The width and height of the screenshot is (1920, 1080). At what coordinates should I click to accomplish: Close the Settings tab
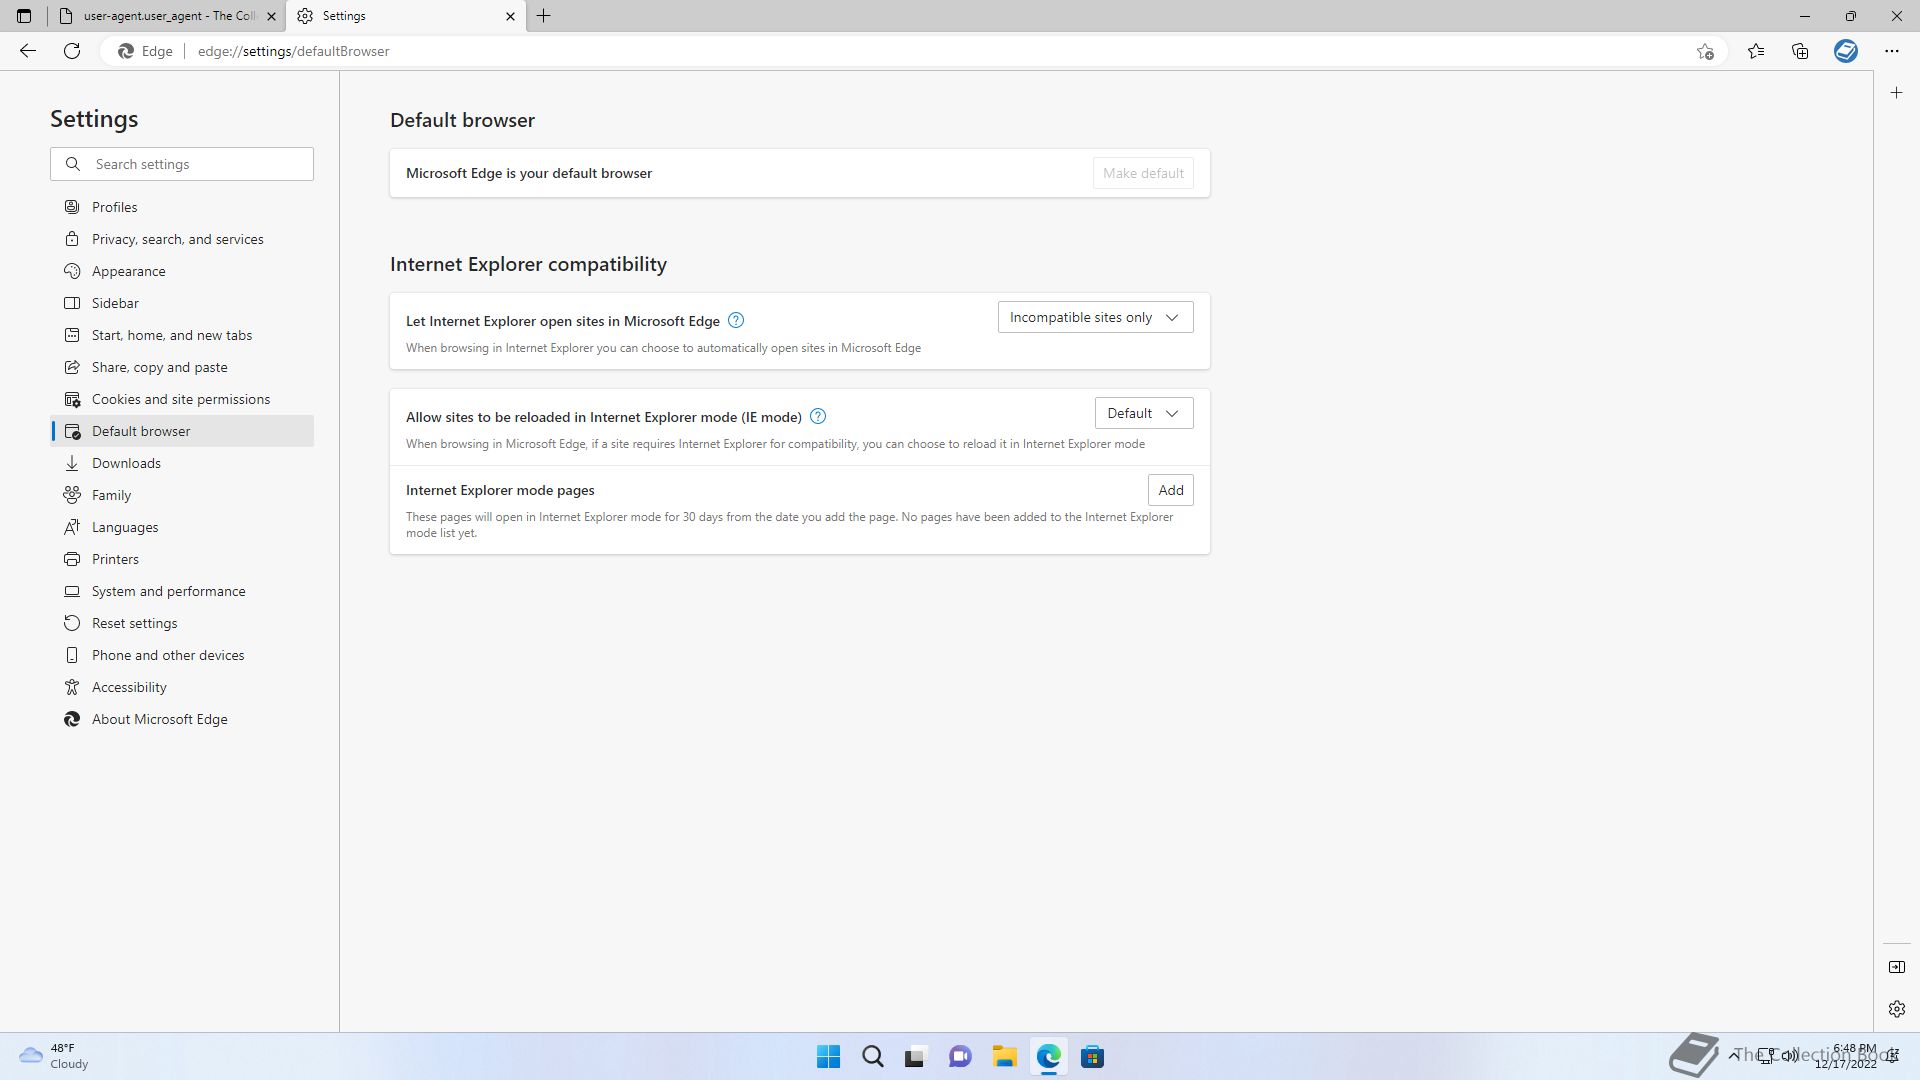[x=510, y=16]
